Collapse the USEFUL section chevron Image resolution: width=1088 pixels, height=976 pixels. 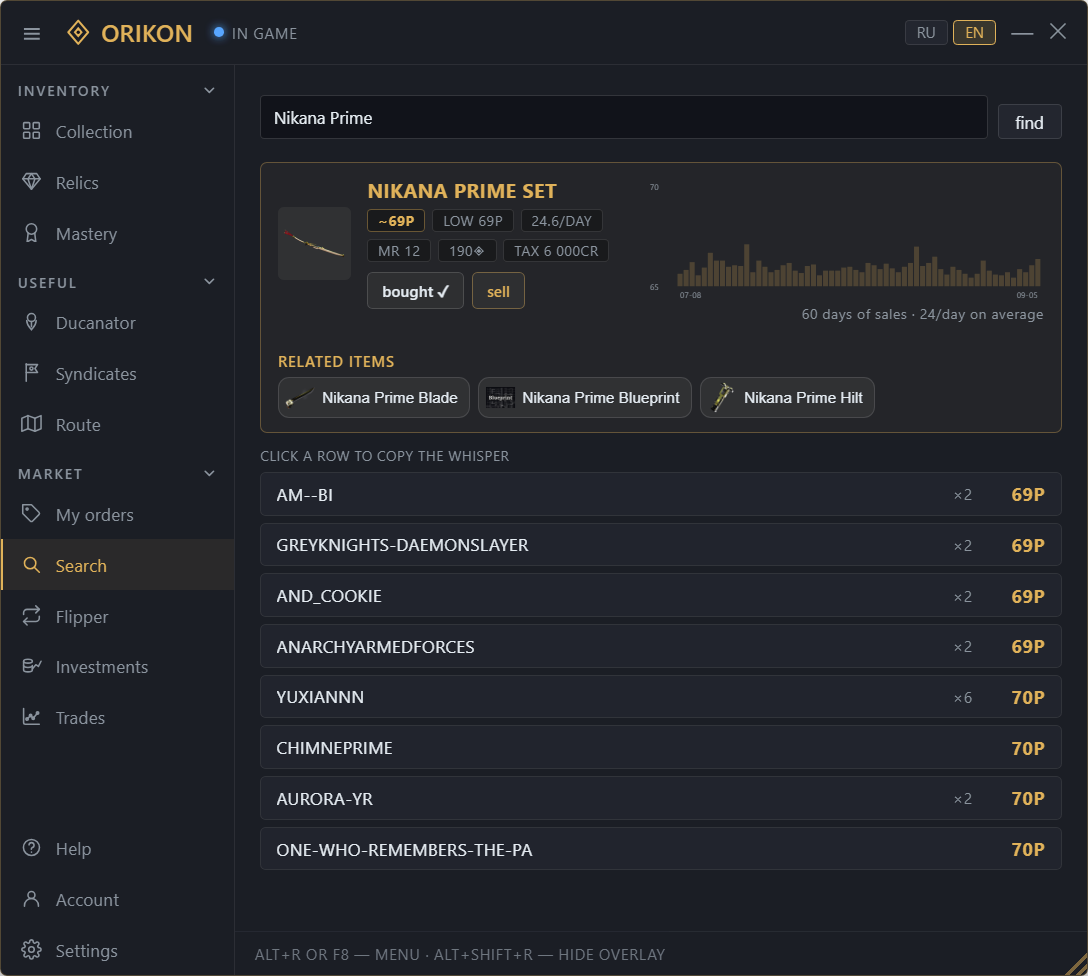(210, 282)
